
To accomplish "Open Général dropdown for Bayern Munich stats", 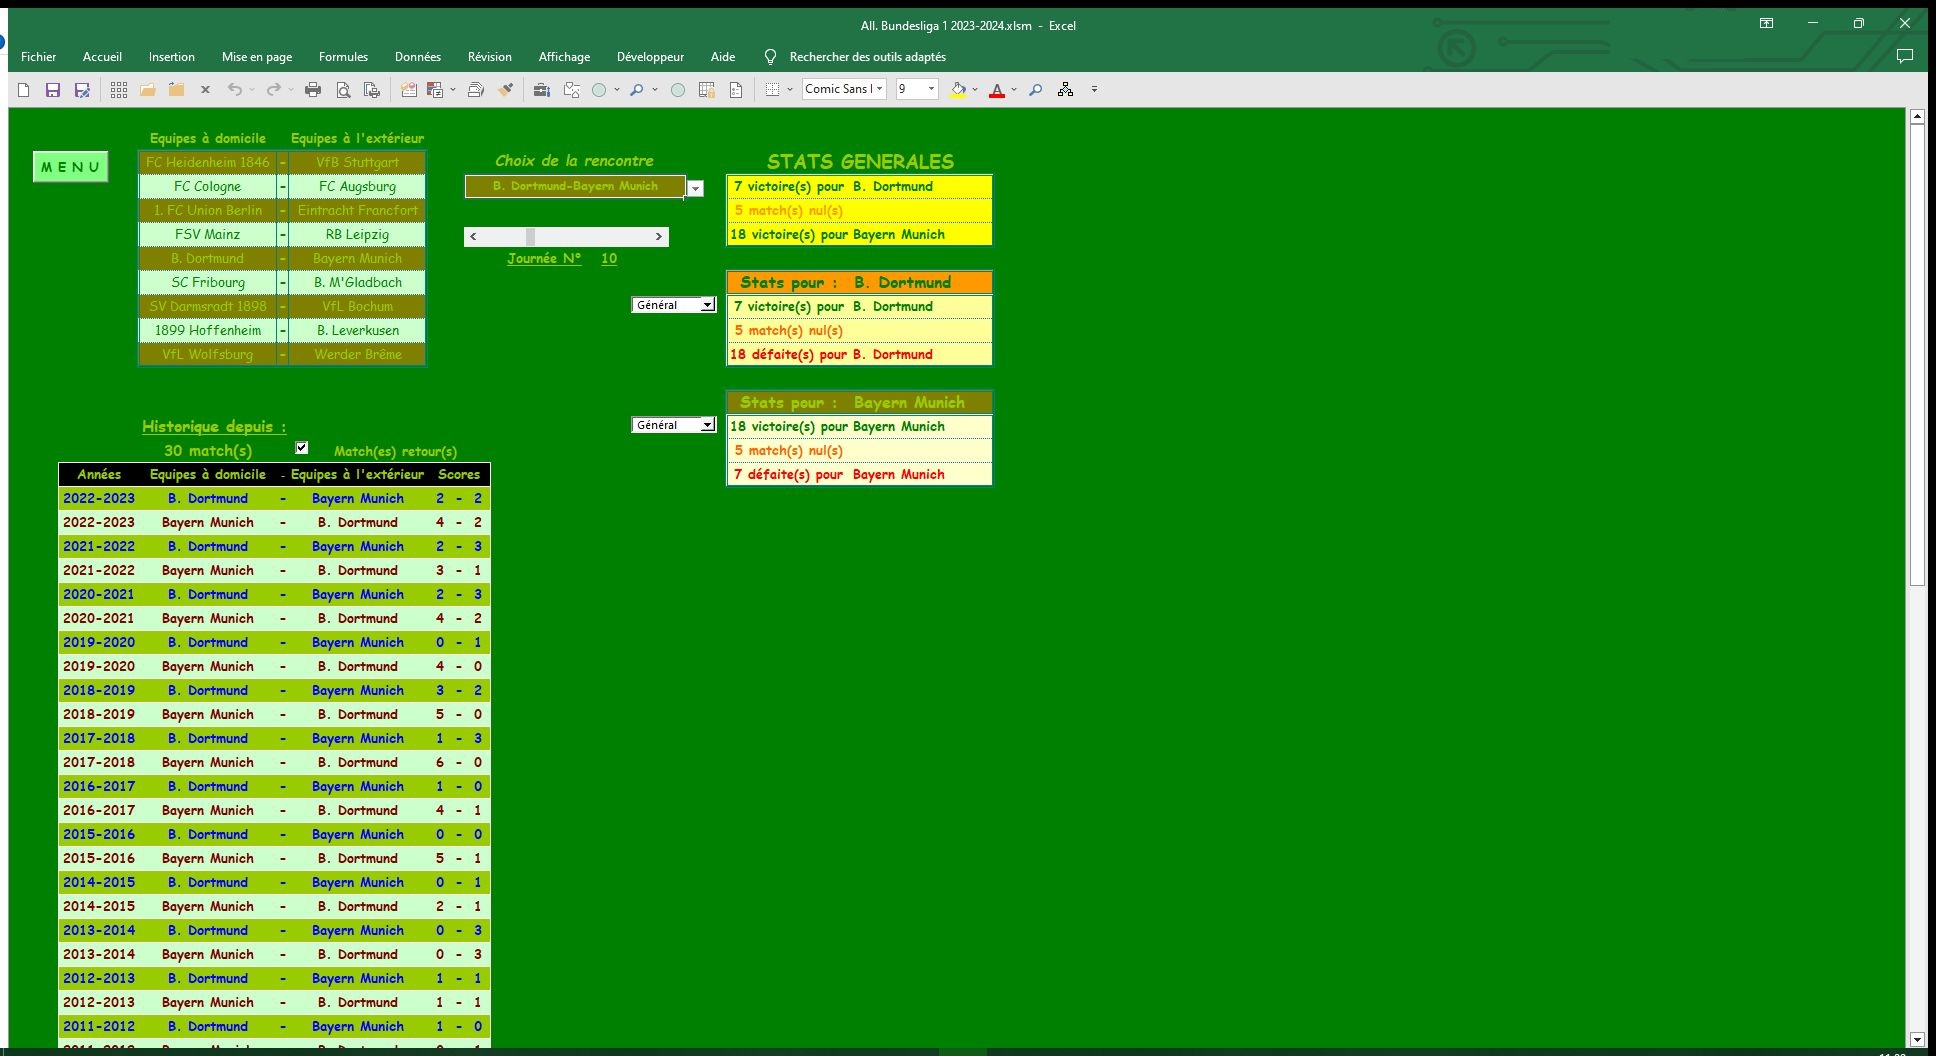I will click(x=707, y=425).
